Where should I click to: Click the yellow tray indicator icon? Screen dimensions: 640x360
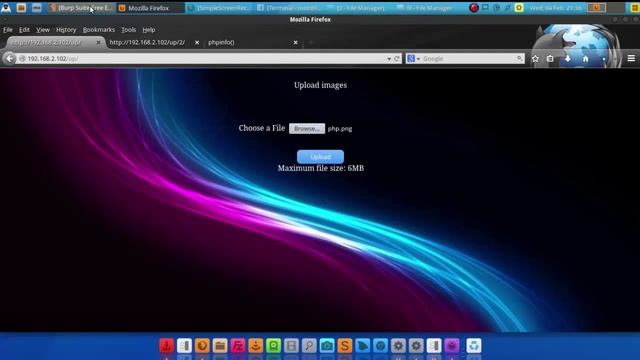pyautogui.click(x=518, y=8)
